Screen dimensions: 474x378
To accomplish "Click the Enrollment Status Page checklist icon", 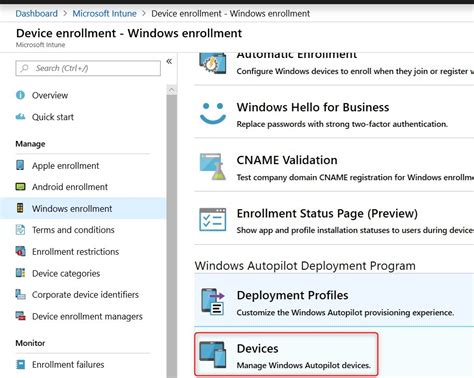I will click(x=213, y=219).
